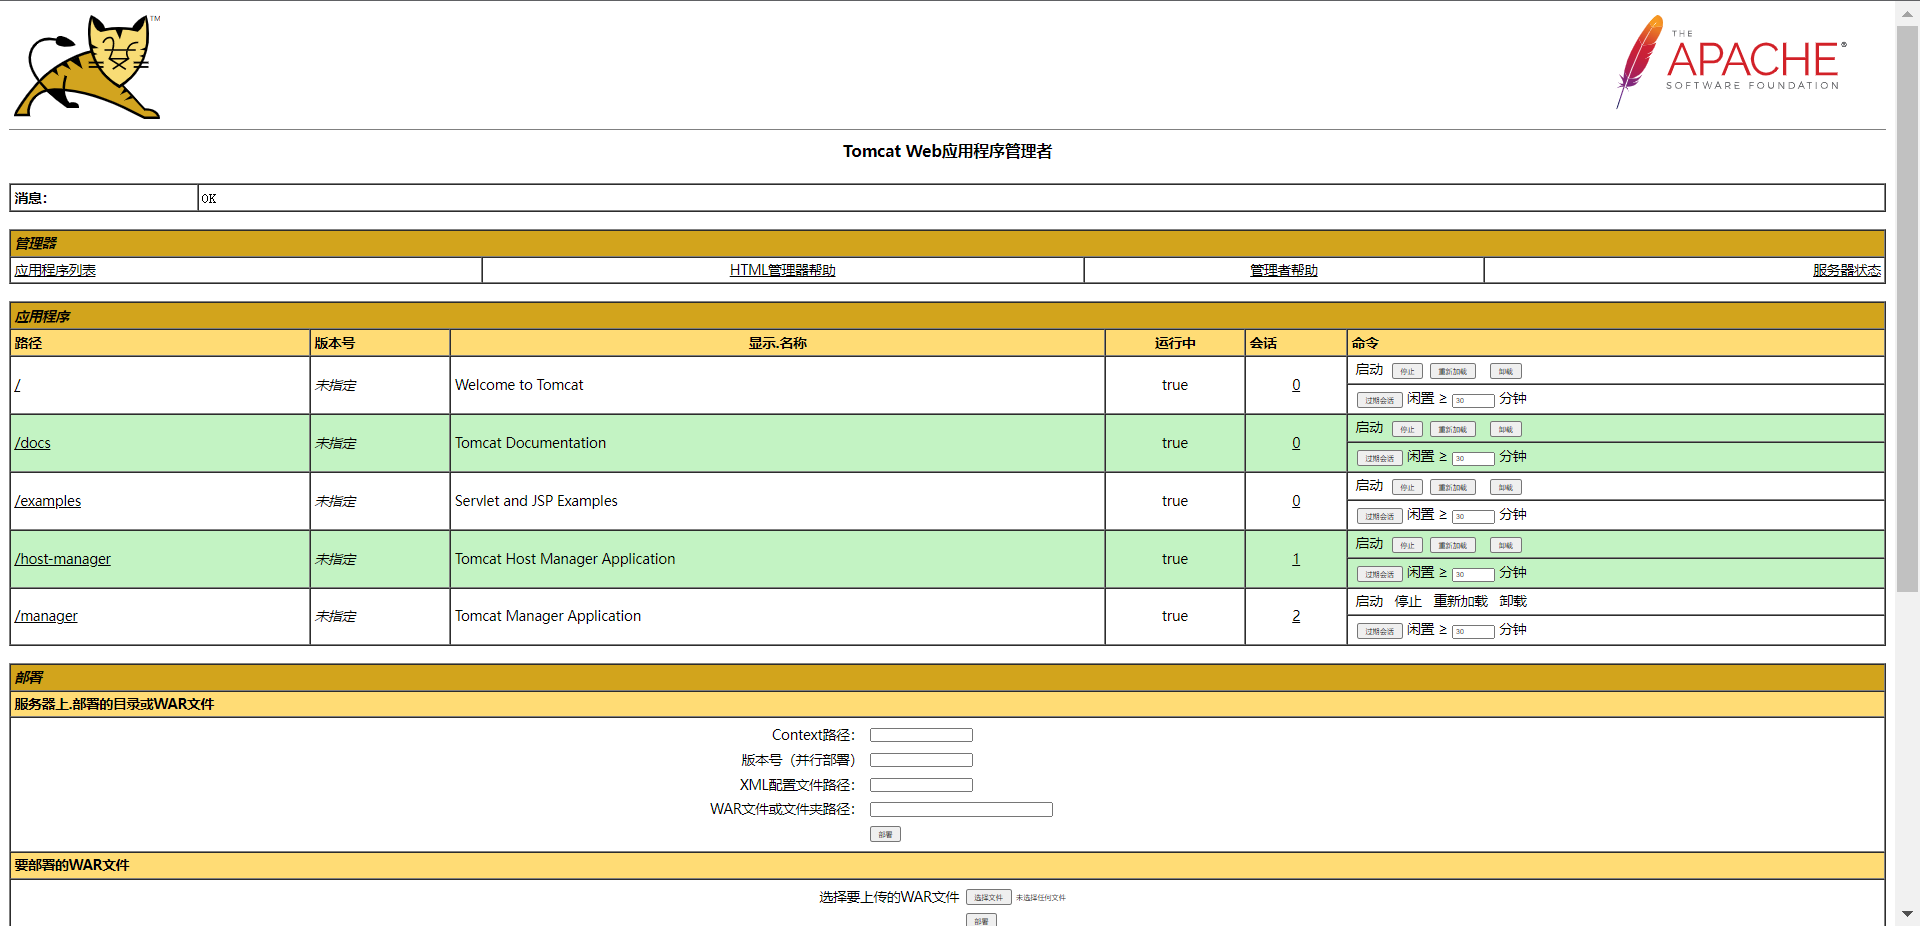This screenshot has width=1920, height=926.
Task: View sessions count 1 for /host-manager
Action: 1296,559
